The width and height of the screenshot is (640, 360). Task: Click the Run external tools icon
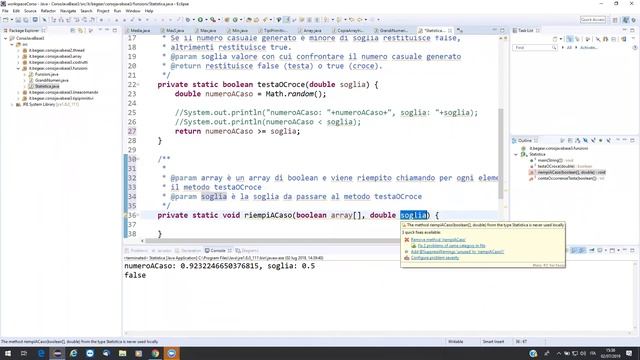tap(213, 20)
